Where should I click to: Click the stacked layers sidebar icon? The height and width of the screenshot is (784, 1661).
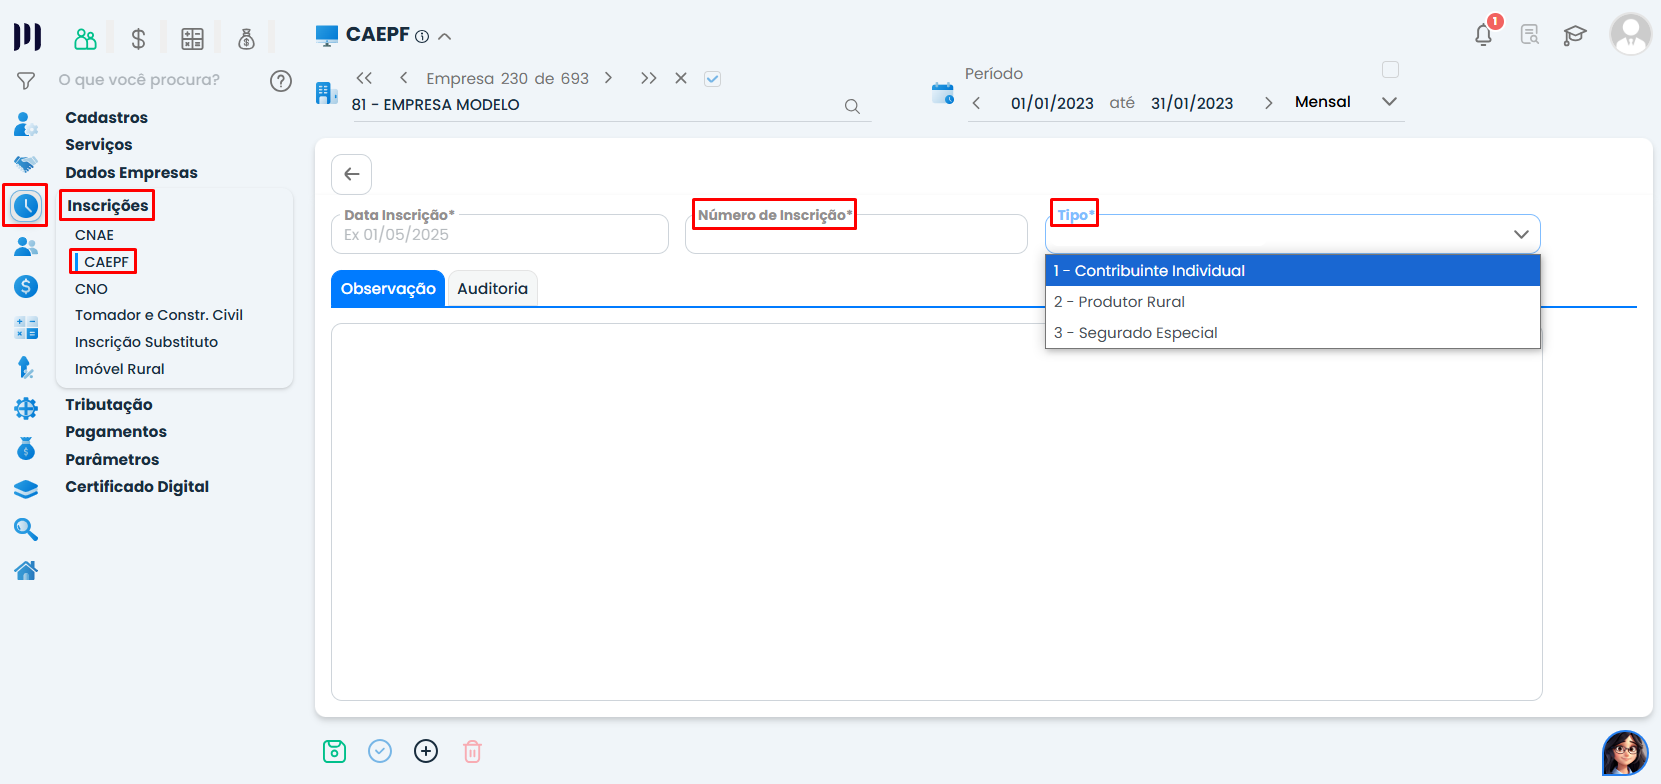[x=26, y=489]
